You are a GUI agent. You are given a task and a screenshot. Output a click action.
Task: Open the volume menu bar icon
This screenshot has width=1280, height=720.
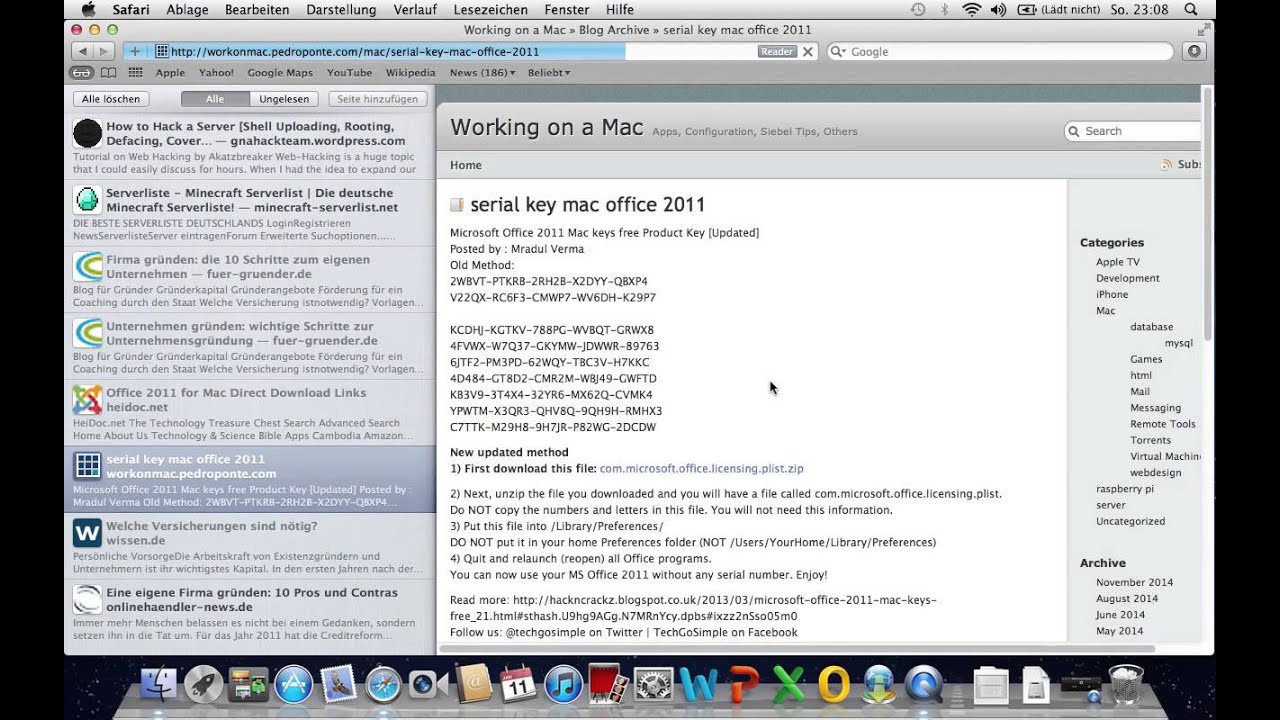tap(998, 9)
